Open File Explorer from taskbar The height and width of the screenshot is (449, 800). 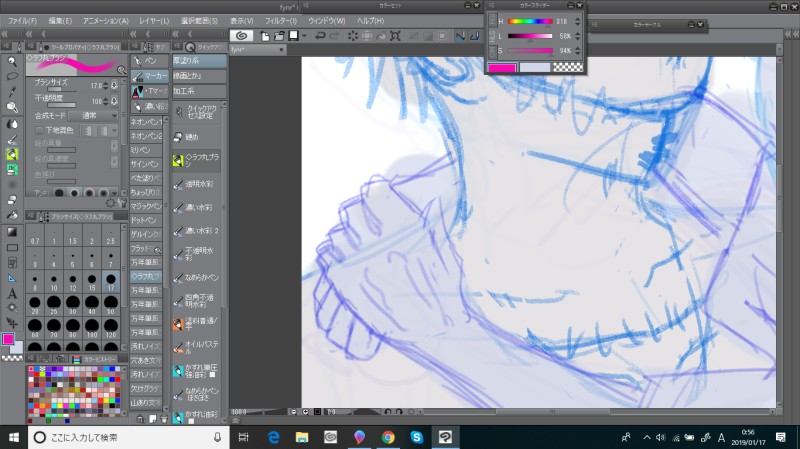point(302,437)
